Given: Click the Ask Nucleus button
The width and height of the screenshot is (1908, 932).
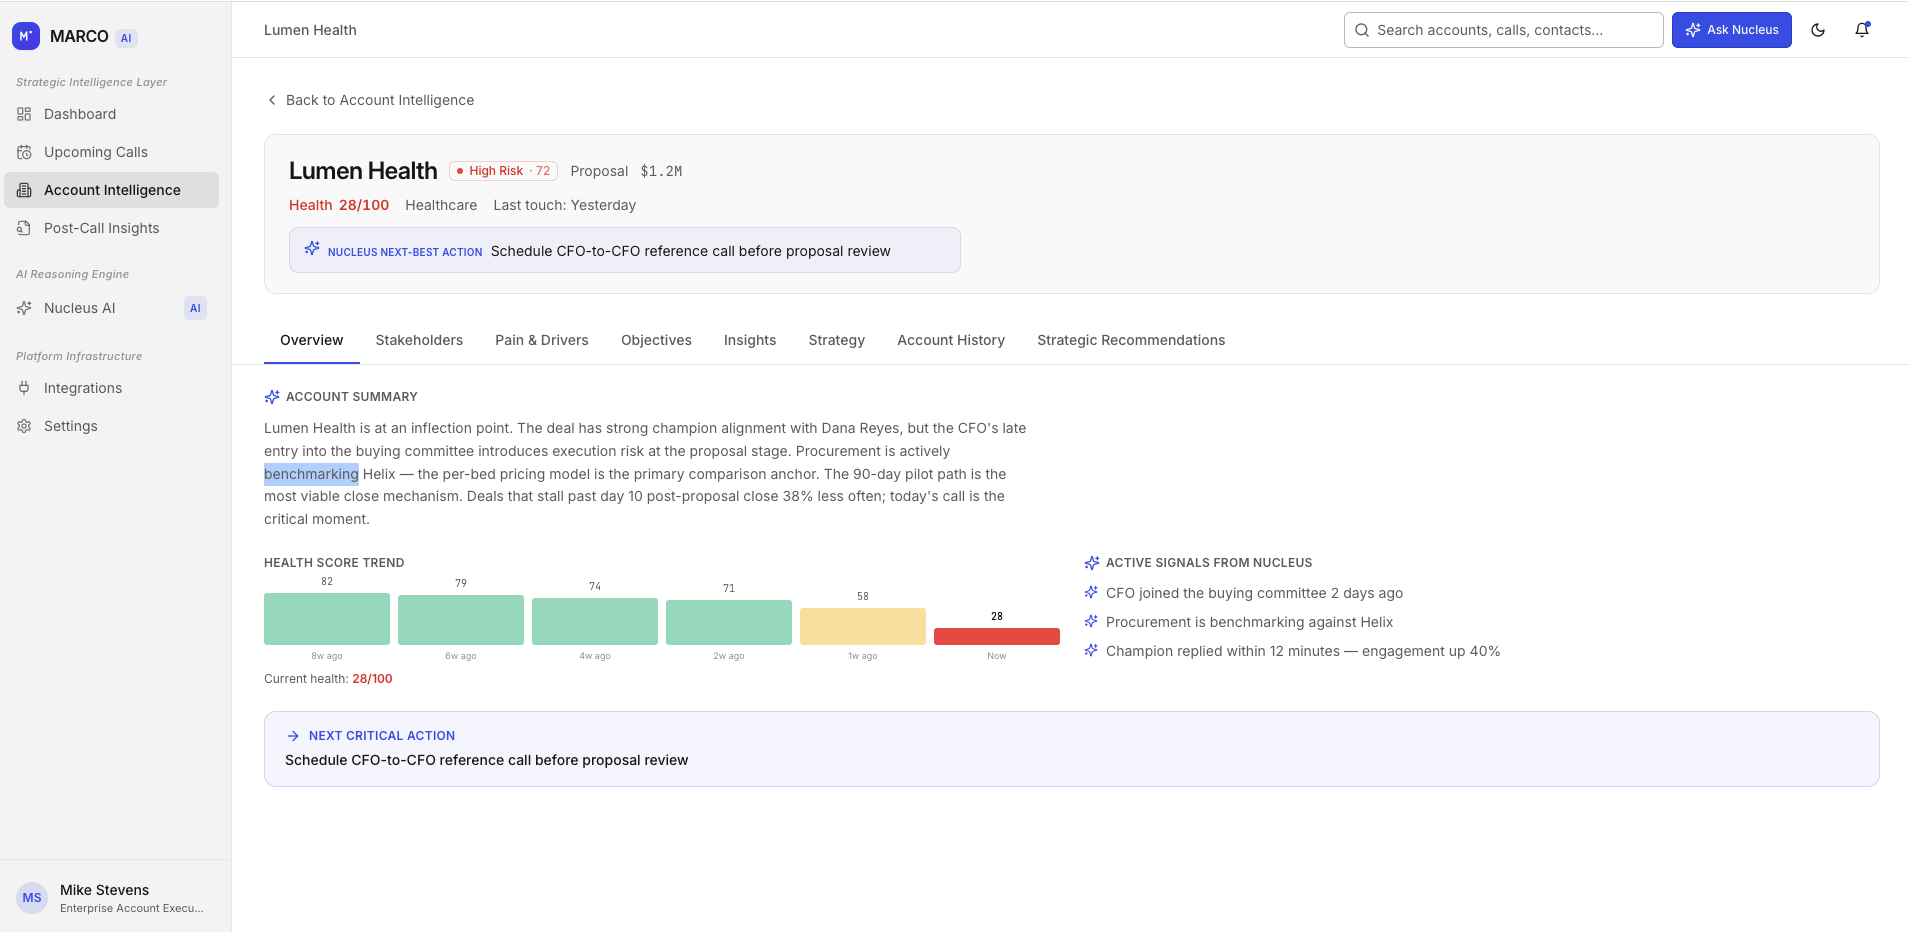Looking at the screenshot, I should point(1732,30).
